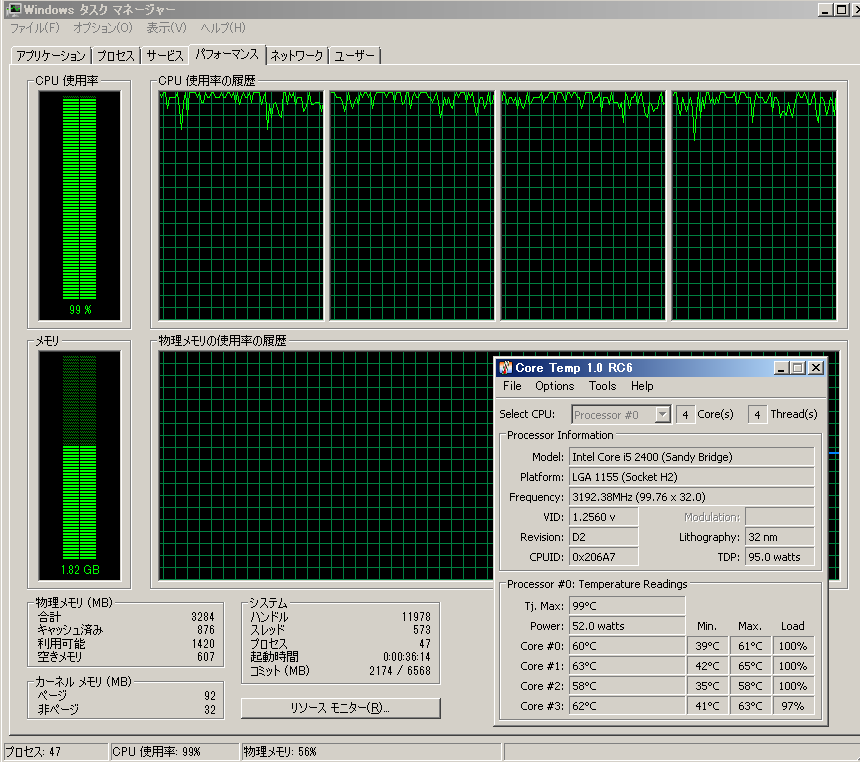Click the CPU usage 99 % meter
The width and height of the screenshot is (860, 762).
(x=80, y=205)
